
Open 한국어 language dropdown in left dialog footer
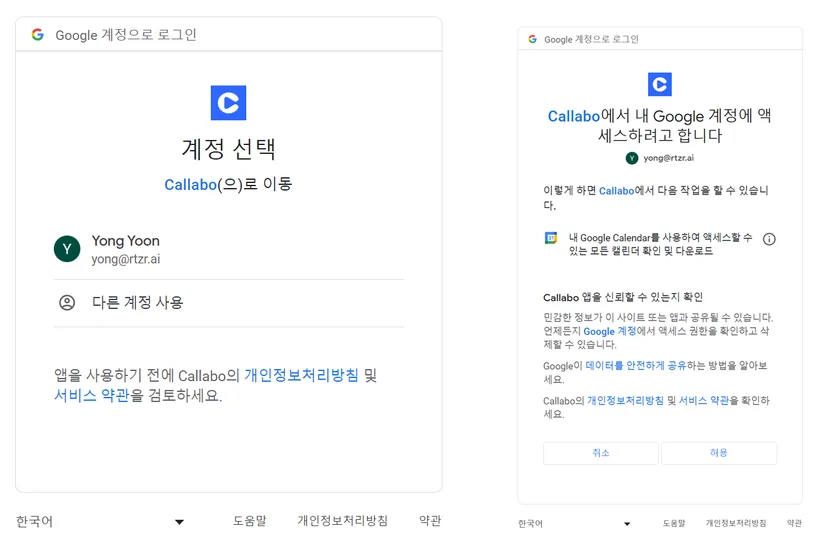tap(100, 522)
